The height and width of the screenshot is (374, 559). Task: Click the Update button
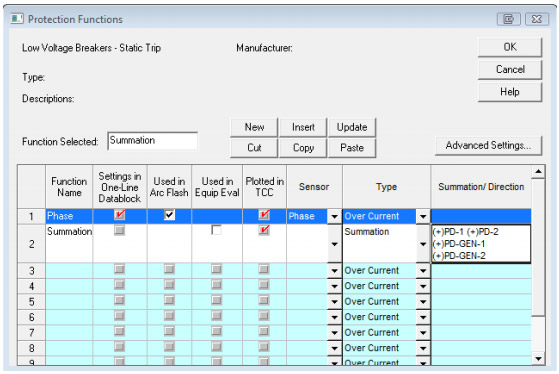(352, 127)
